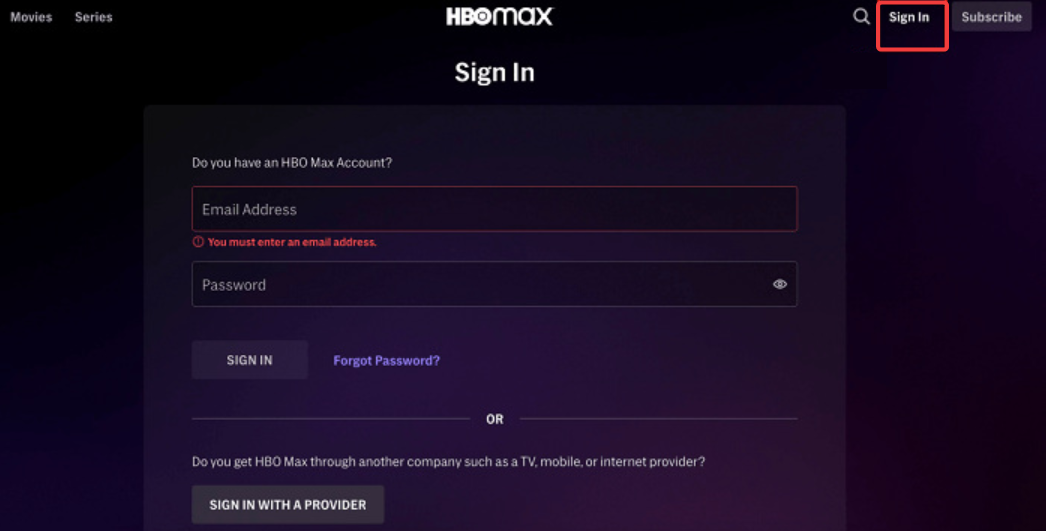The height and width of the screenshot is (531, 1046).
Task: Go to the Series section
Action: (x=94, y=17)
